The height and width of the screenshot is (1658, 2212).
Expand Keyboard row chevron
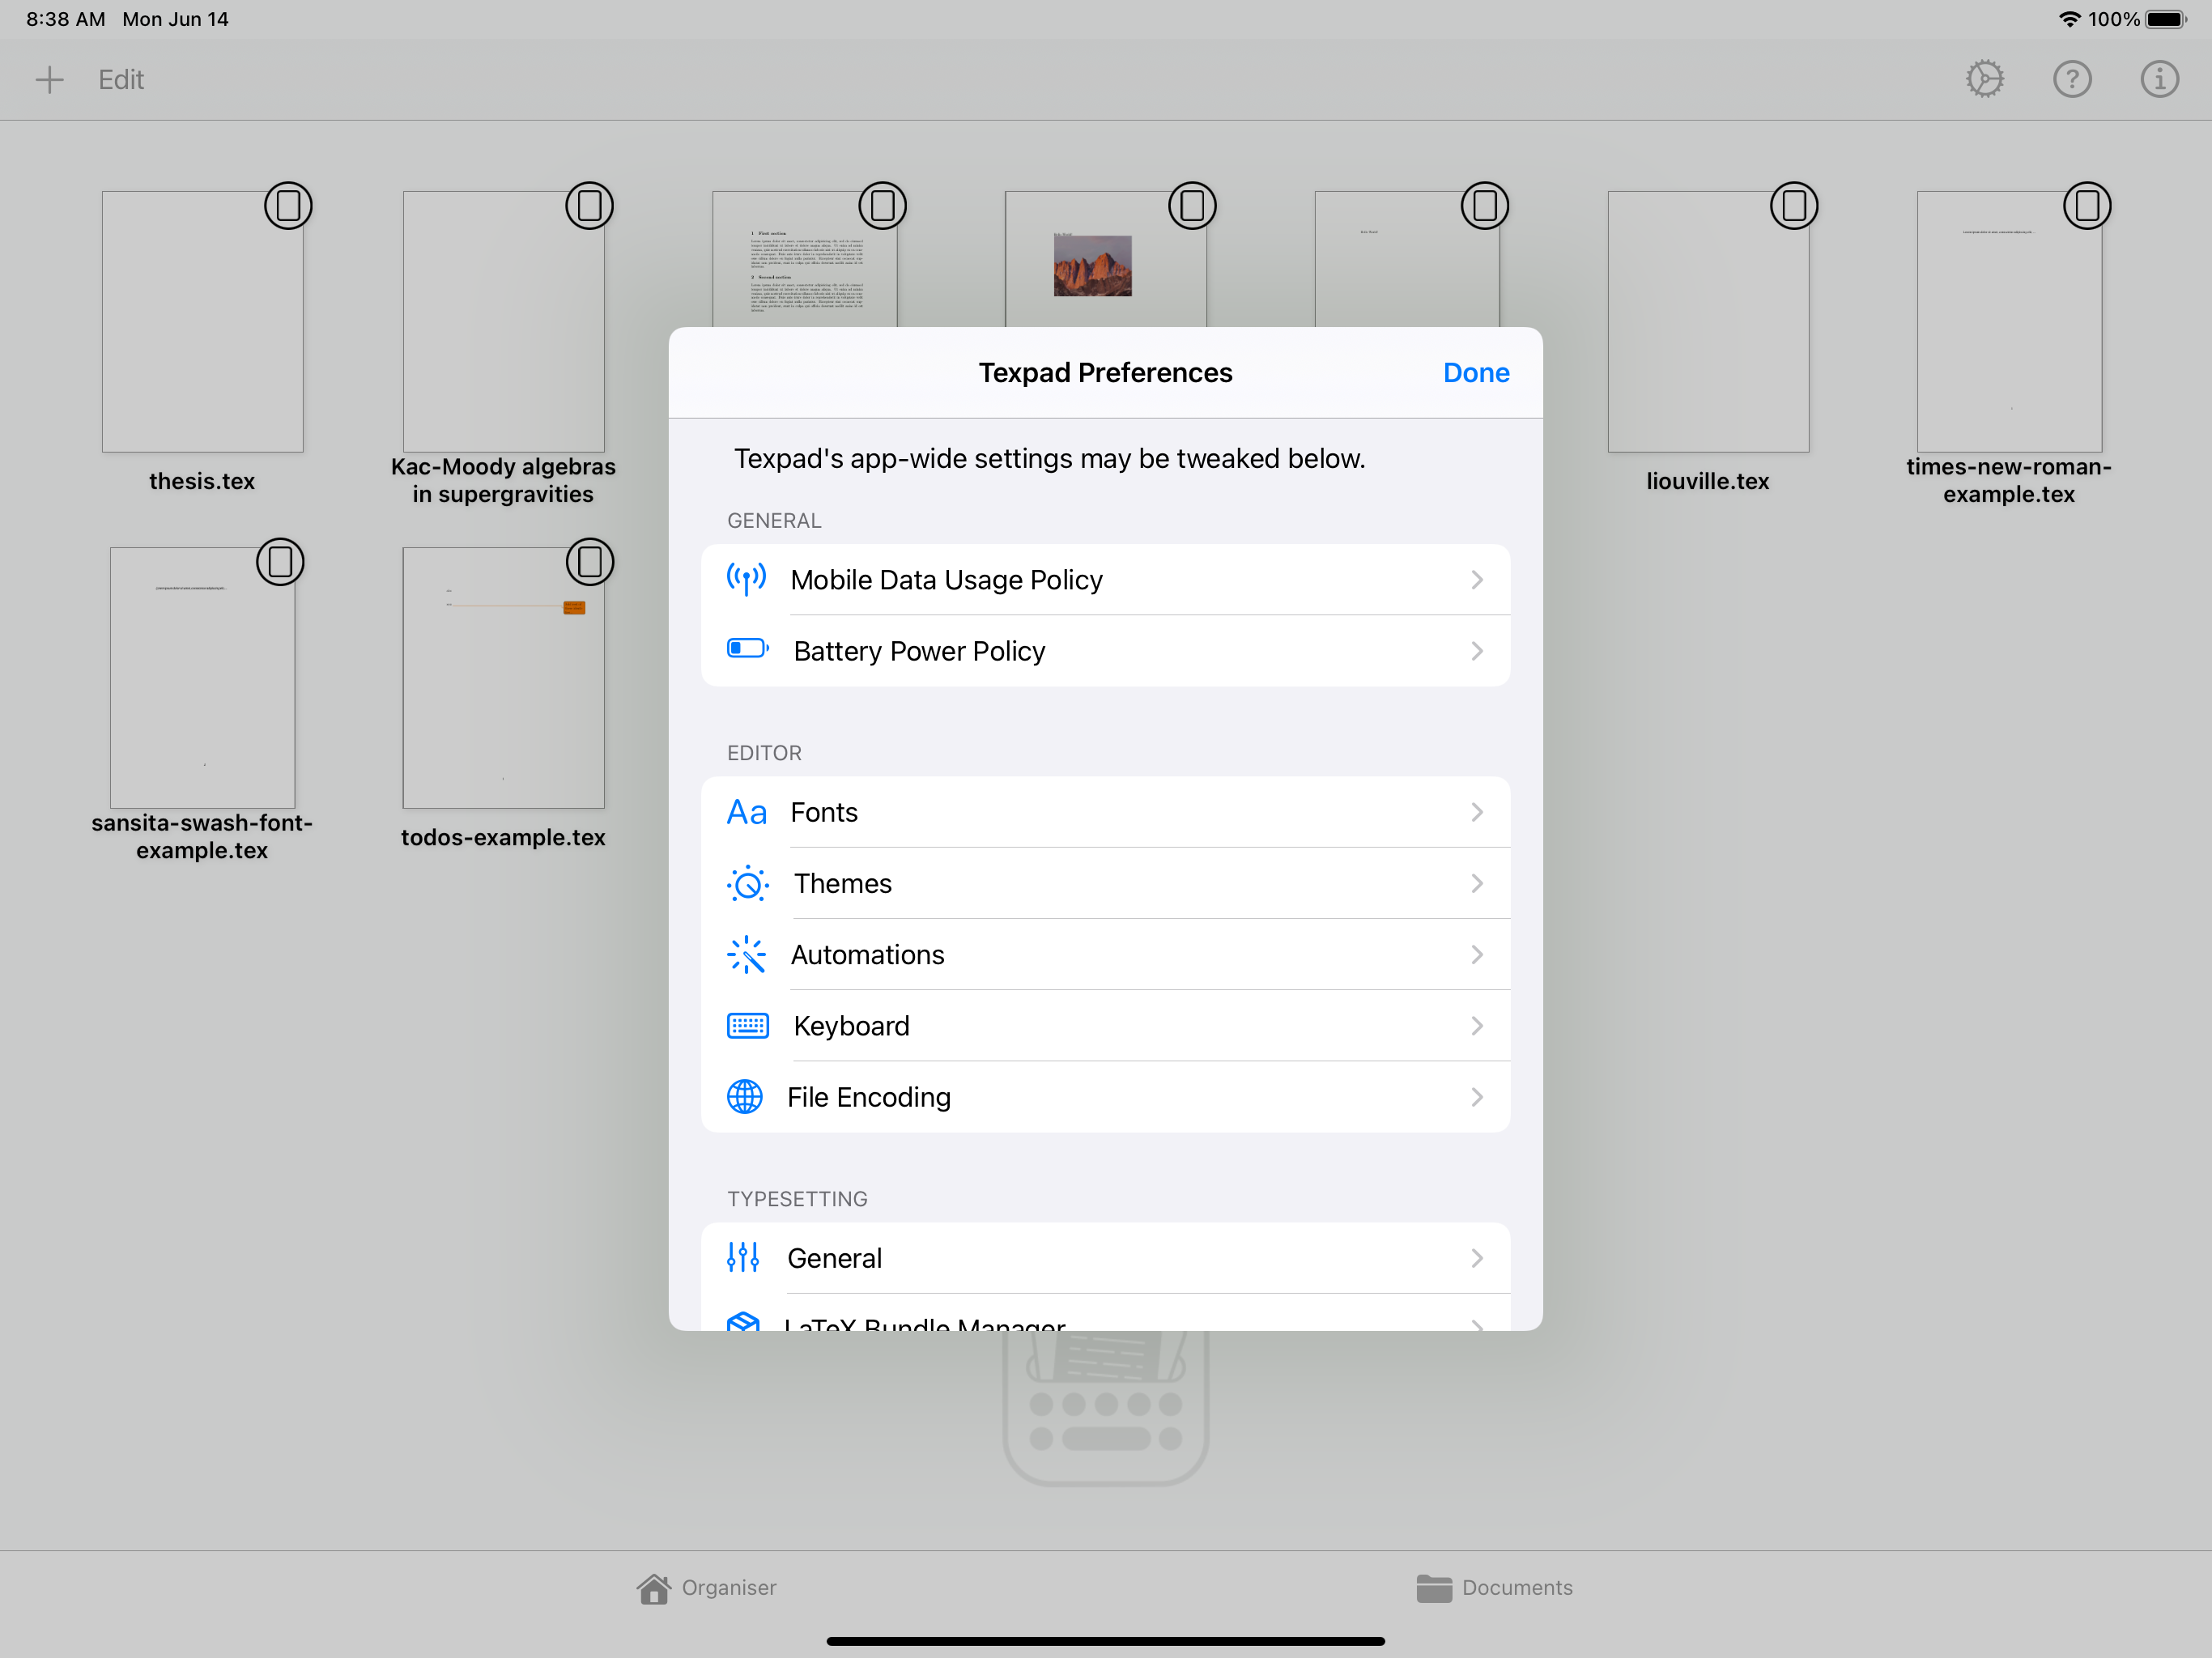[x=1476, y=1026]
